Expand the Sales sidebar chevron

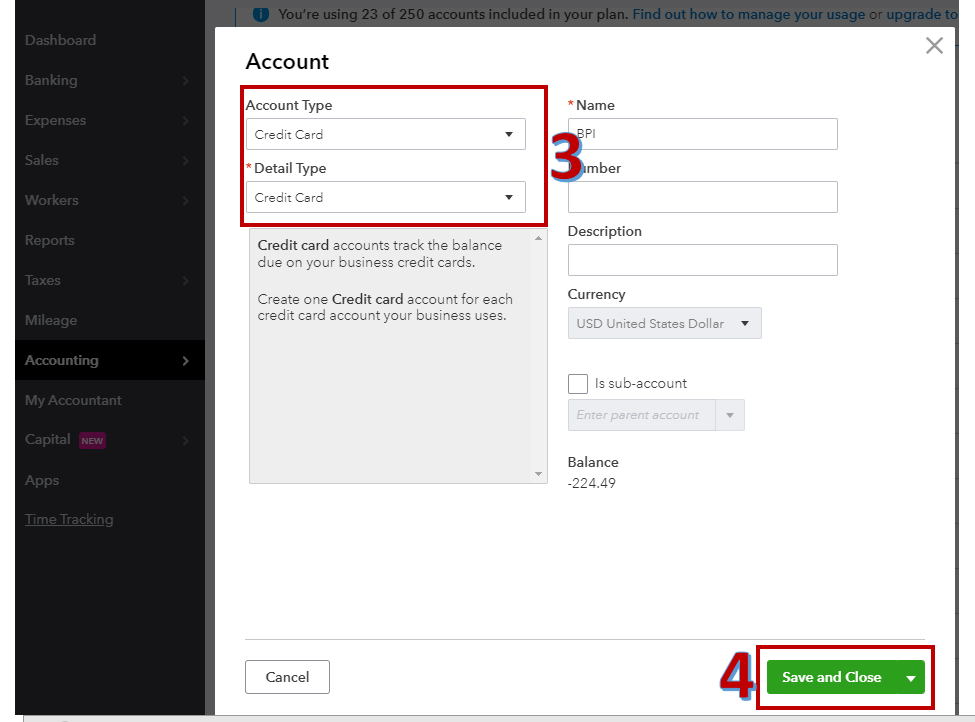(186, 161)
